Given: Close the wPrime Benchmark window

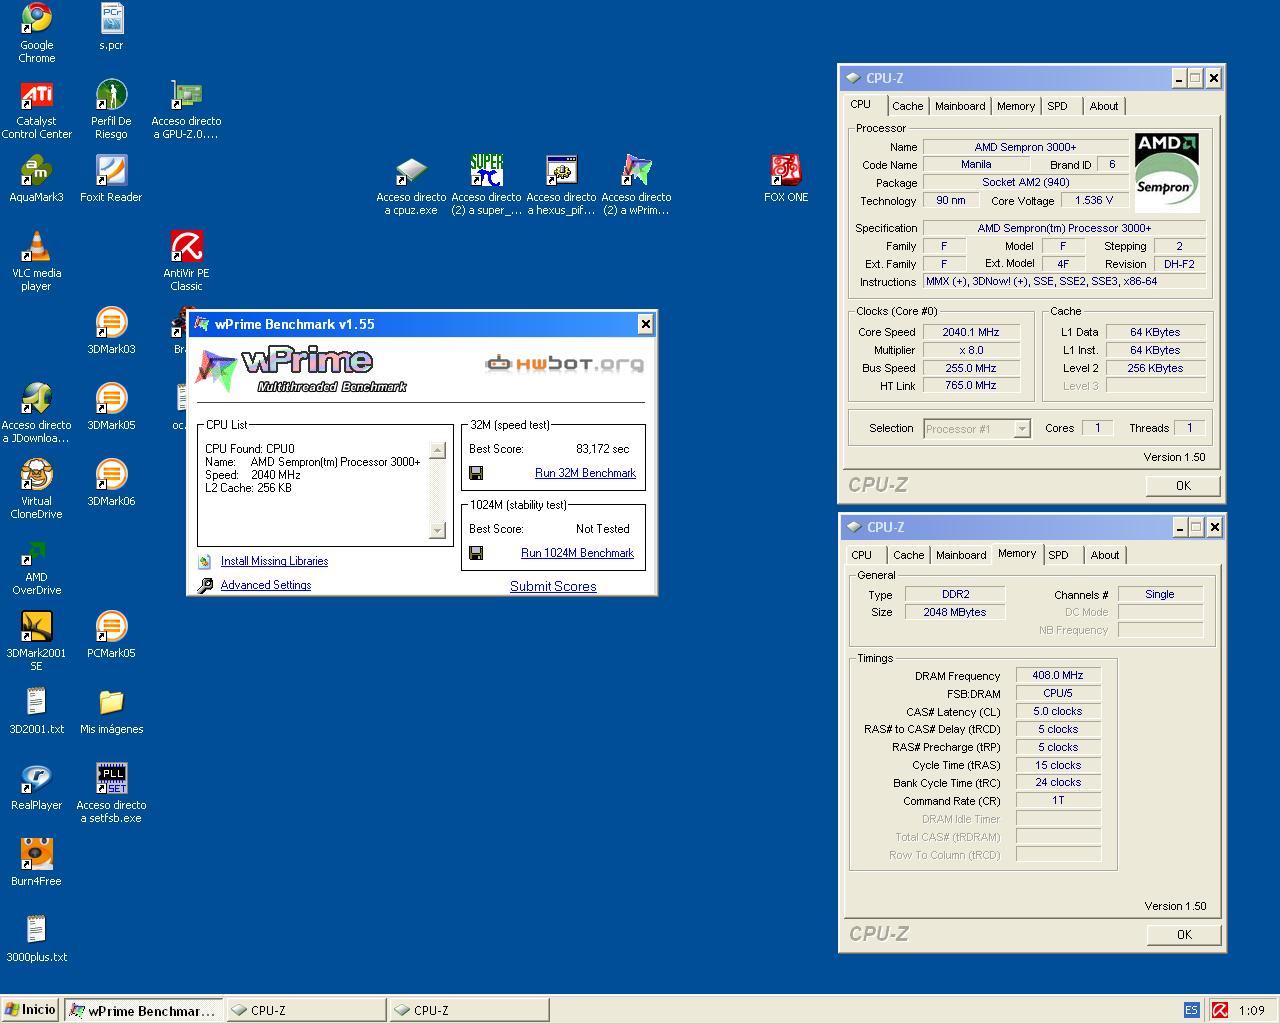Looking at the screenshot, I should [x=645, y=323].
